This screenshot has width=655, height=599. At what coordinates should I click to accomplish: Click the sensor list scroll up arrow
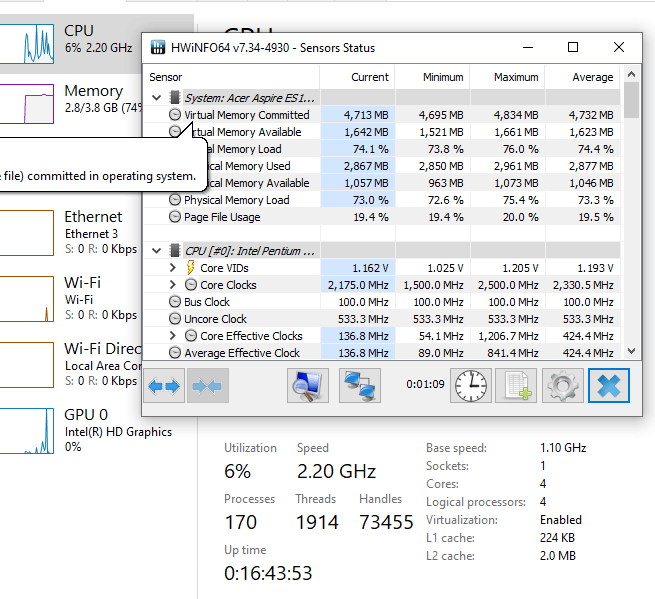631,74
